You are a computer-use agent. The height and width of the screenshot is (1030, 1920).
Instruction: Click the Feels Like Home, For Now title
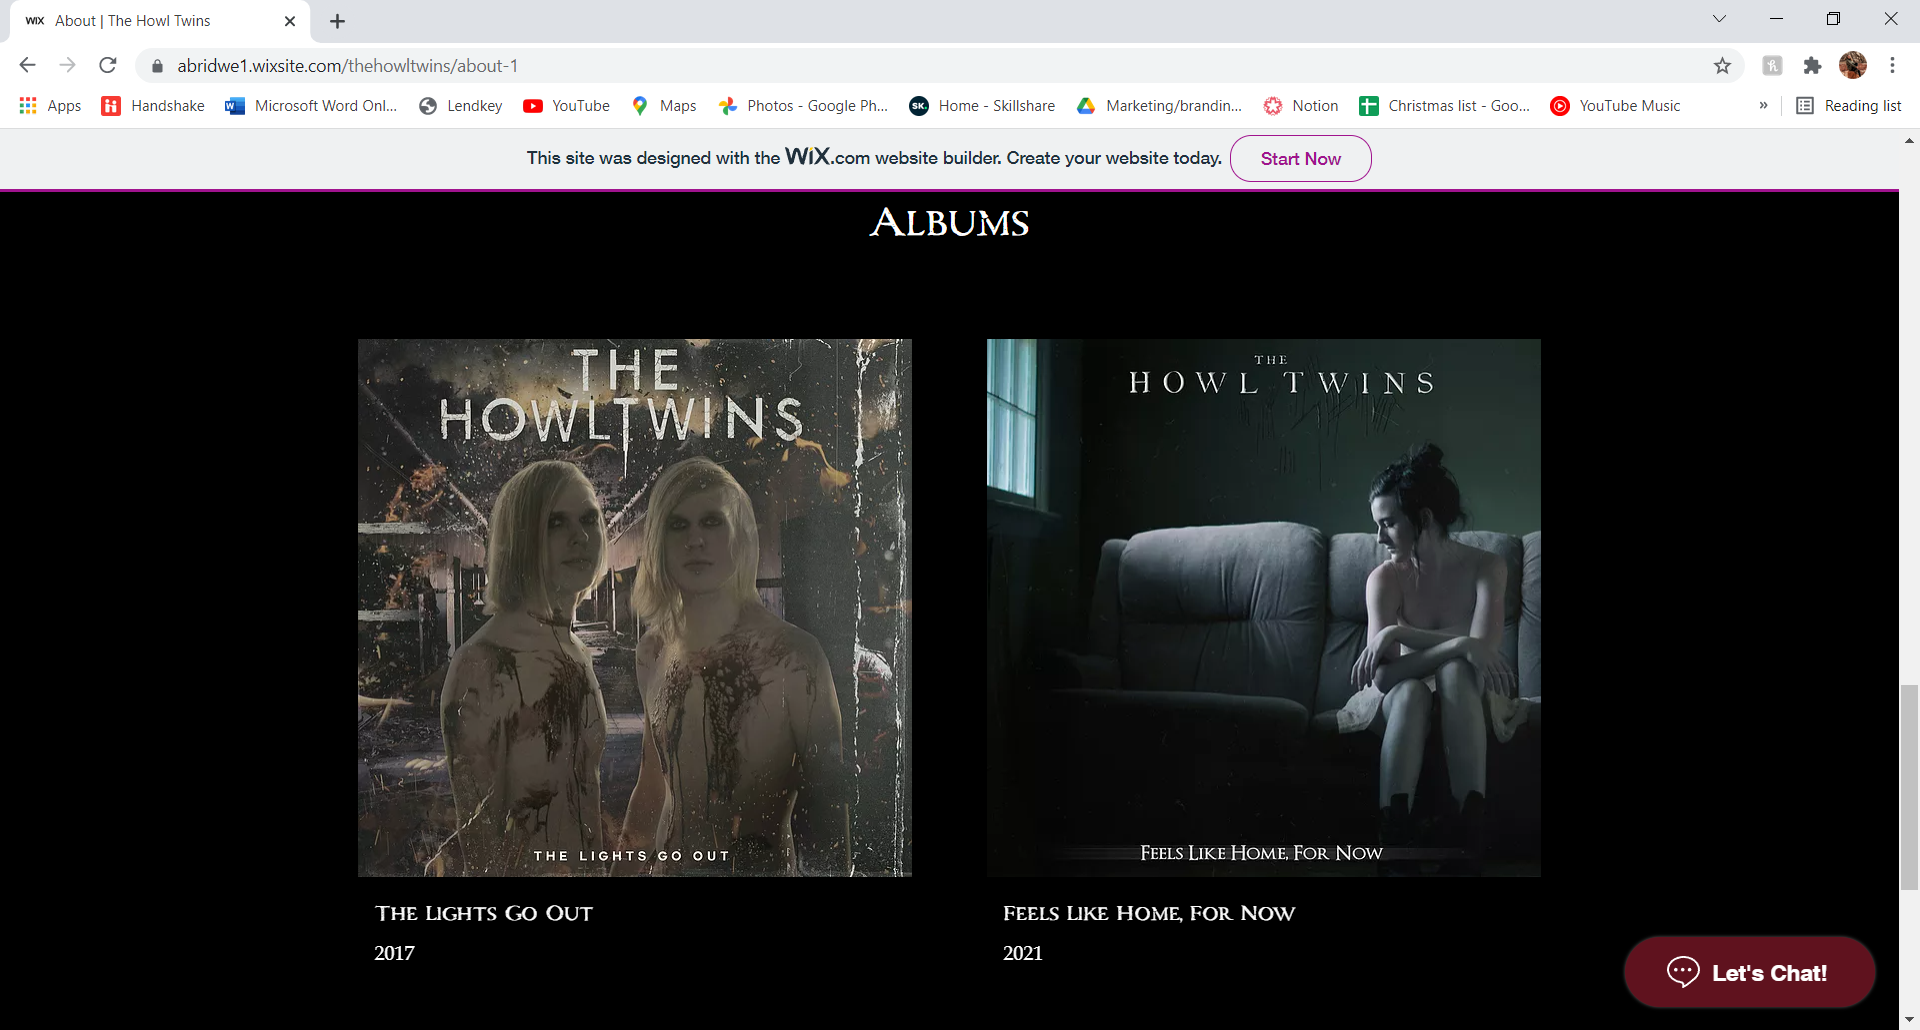pyautogui.click(x=1149, y=913)
